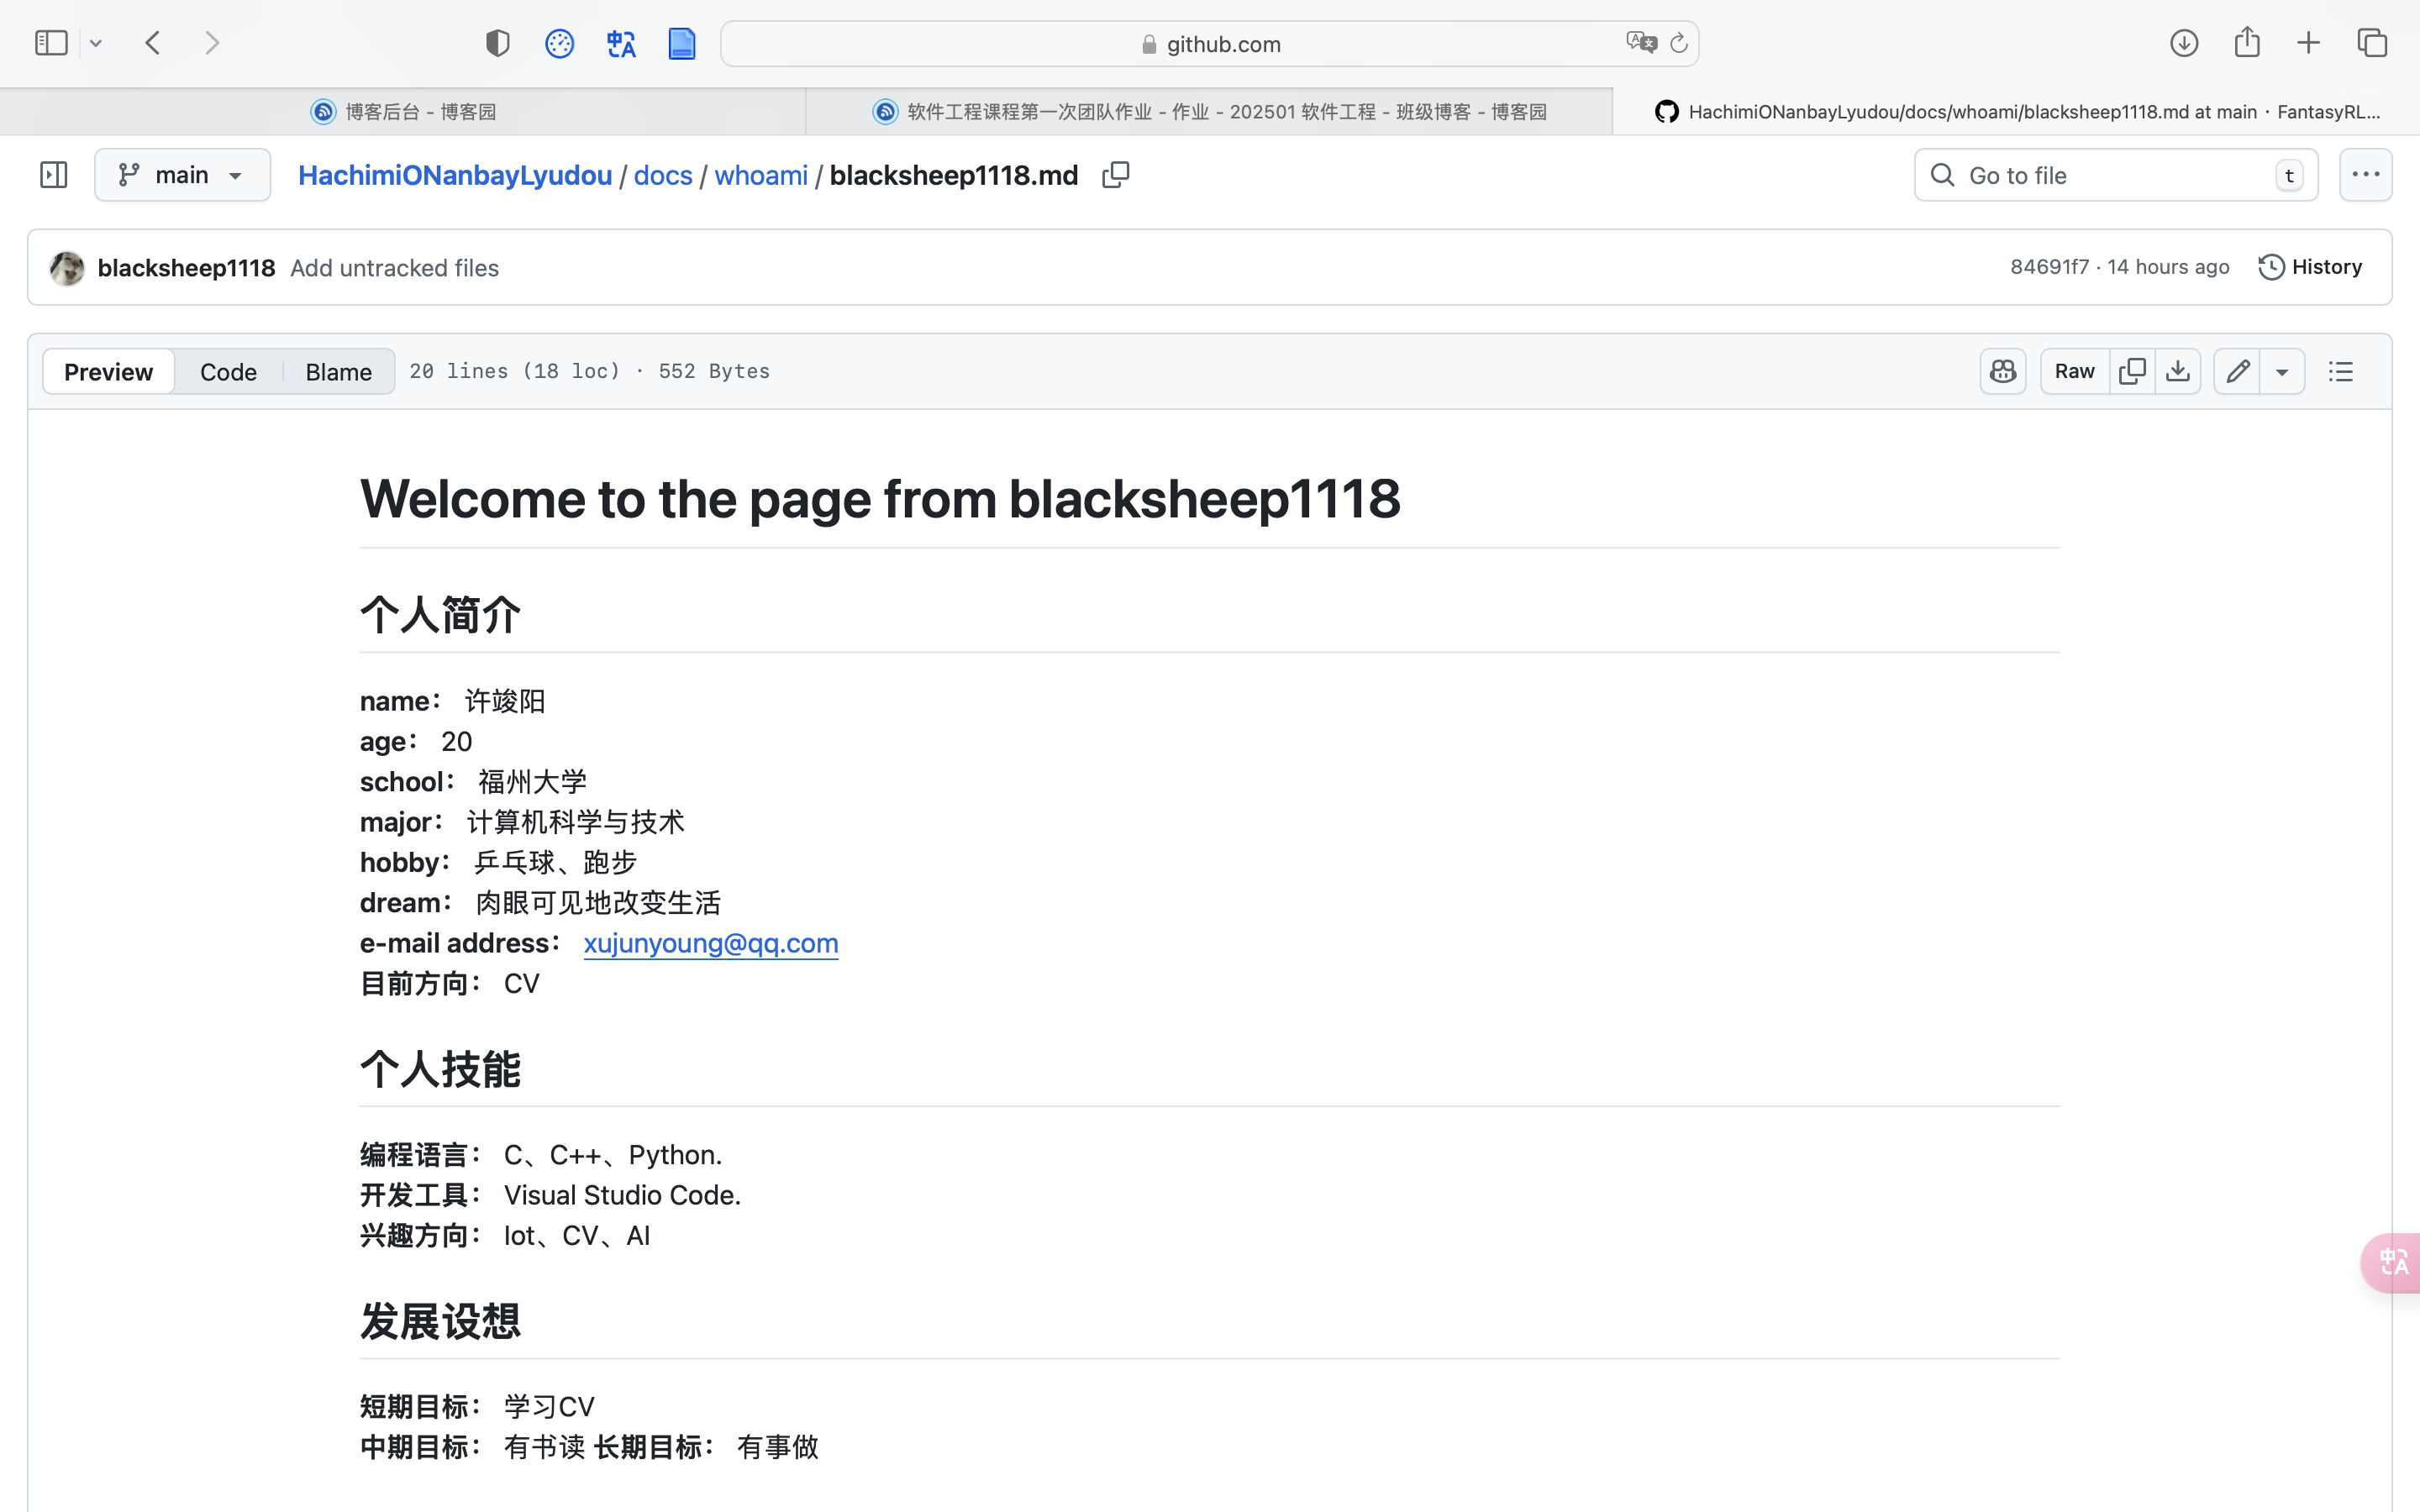Open the xujunyoung@qq.com email link
The height and width of the screenshot is (1512, 2420).
pos(710,943)
